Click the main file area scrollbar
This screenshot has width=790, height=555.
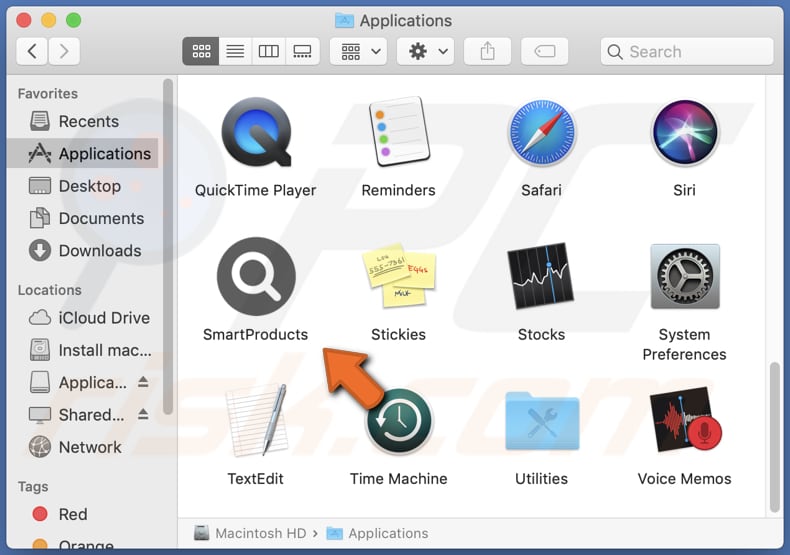(x=775, y=437)
